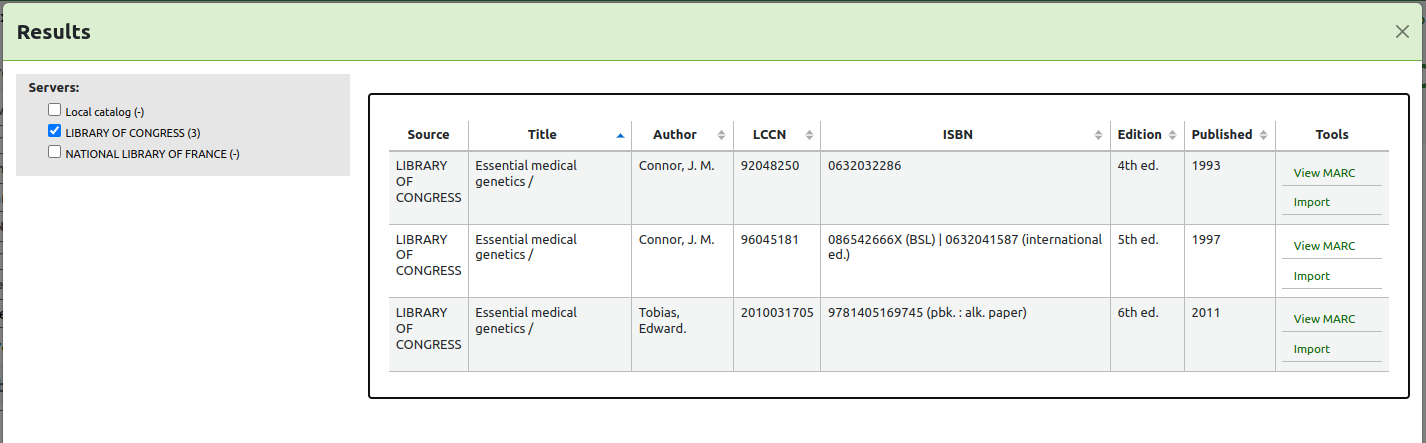Click the LCCN column sort icon
This screenshot has height=443, width=1426.
(x=809, y=135)
